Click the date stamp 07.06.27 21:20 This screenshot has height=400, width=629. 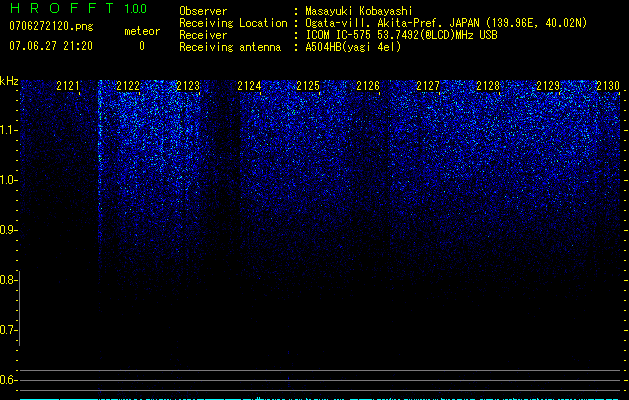51,46
